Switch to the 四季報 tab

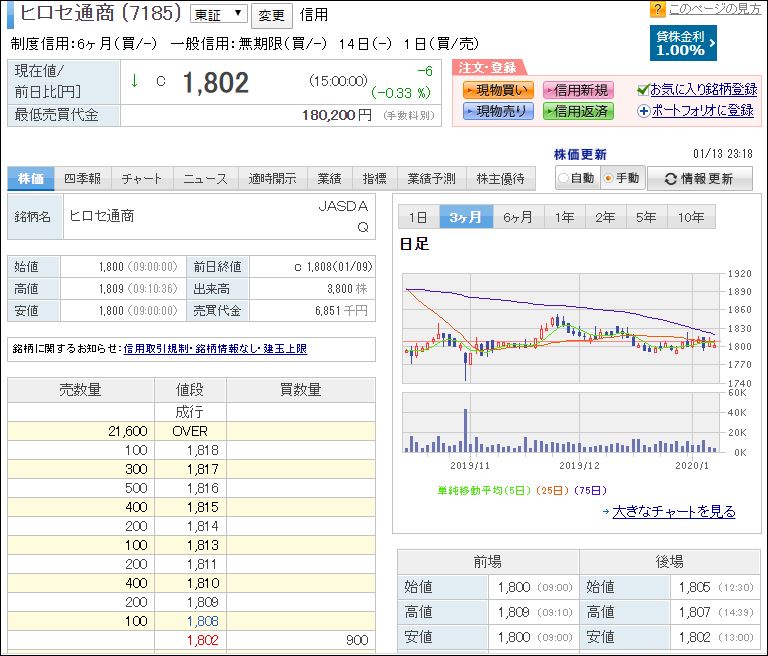(83, 179)
